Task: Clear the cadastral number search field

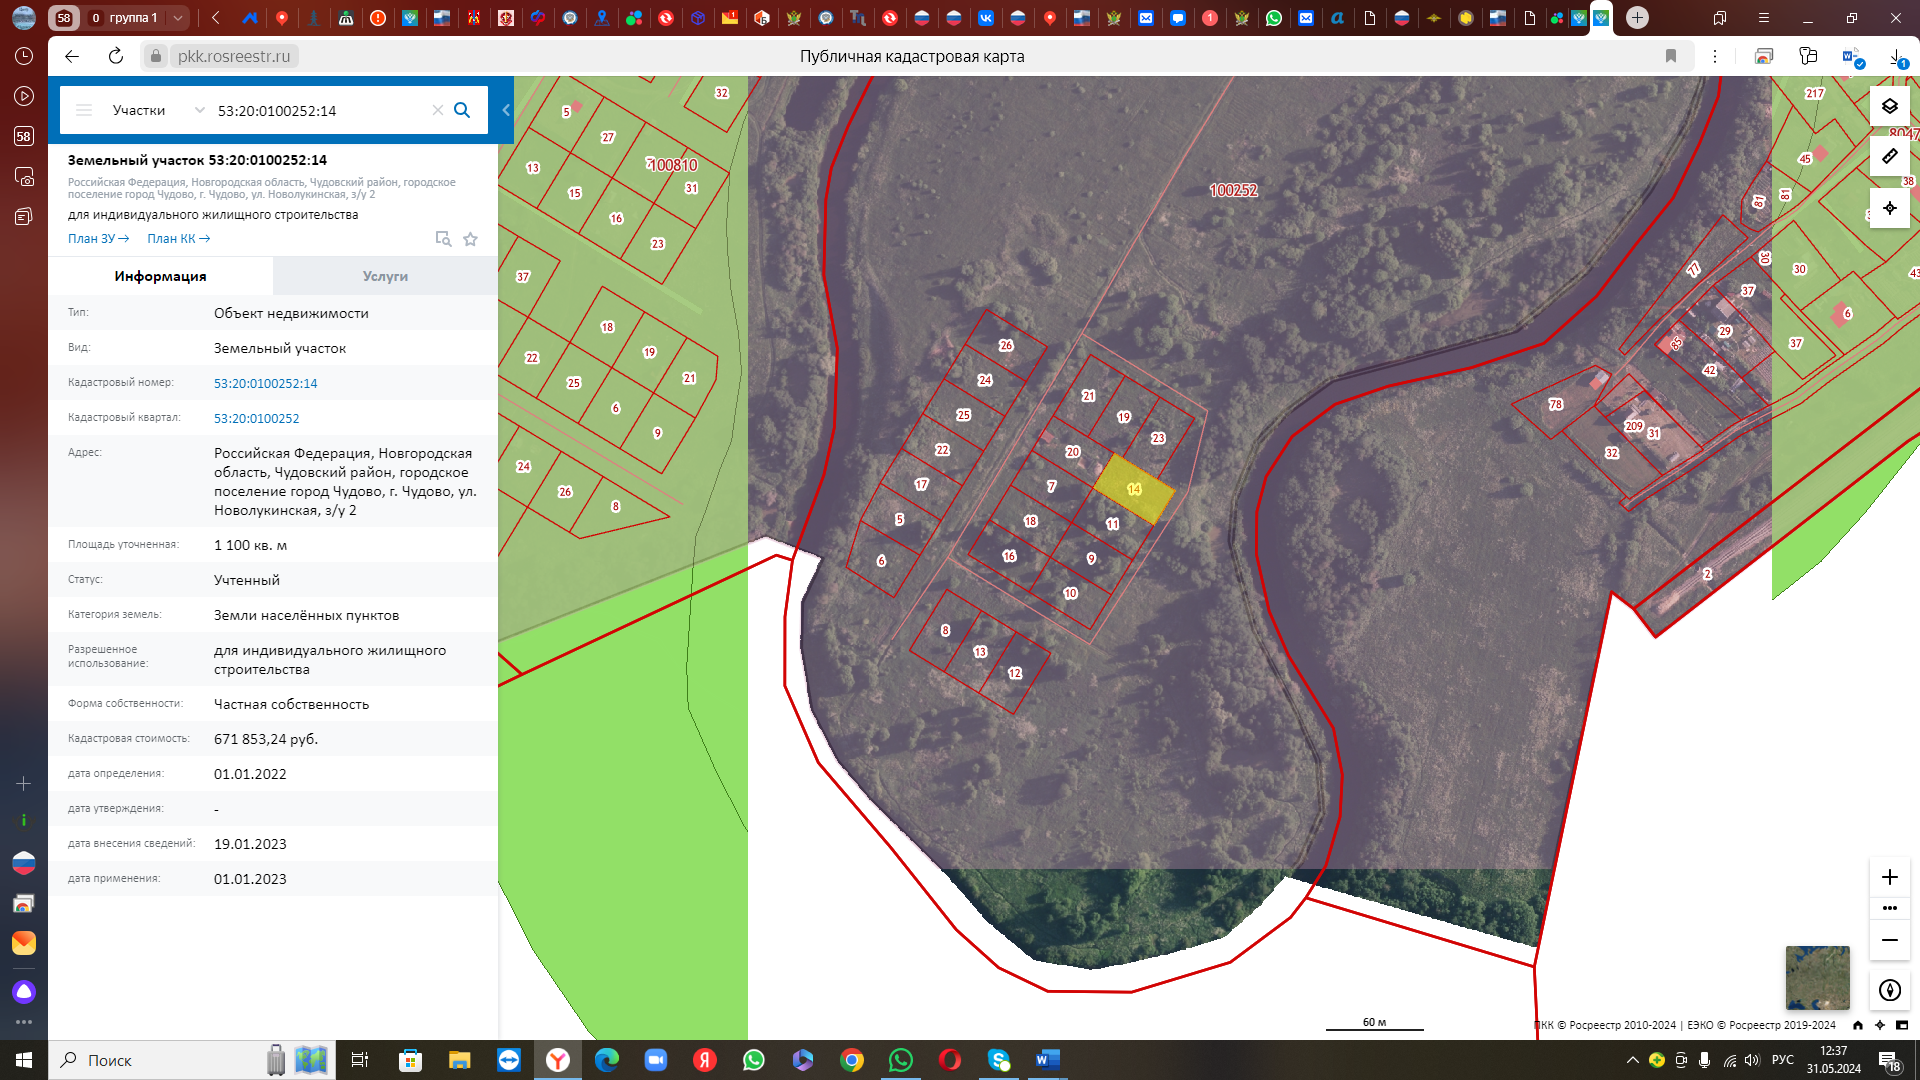Action: (437, 110)
